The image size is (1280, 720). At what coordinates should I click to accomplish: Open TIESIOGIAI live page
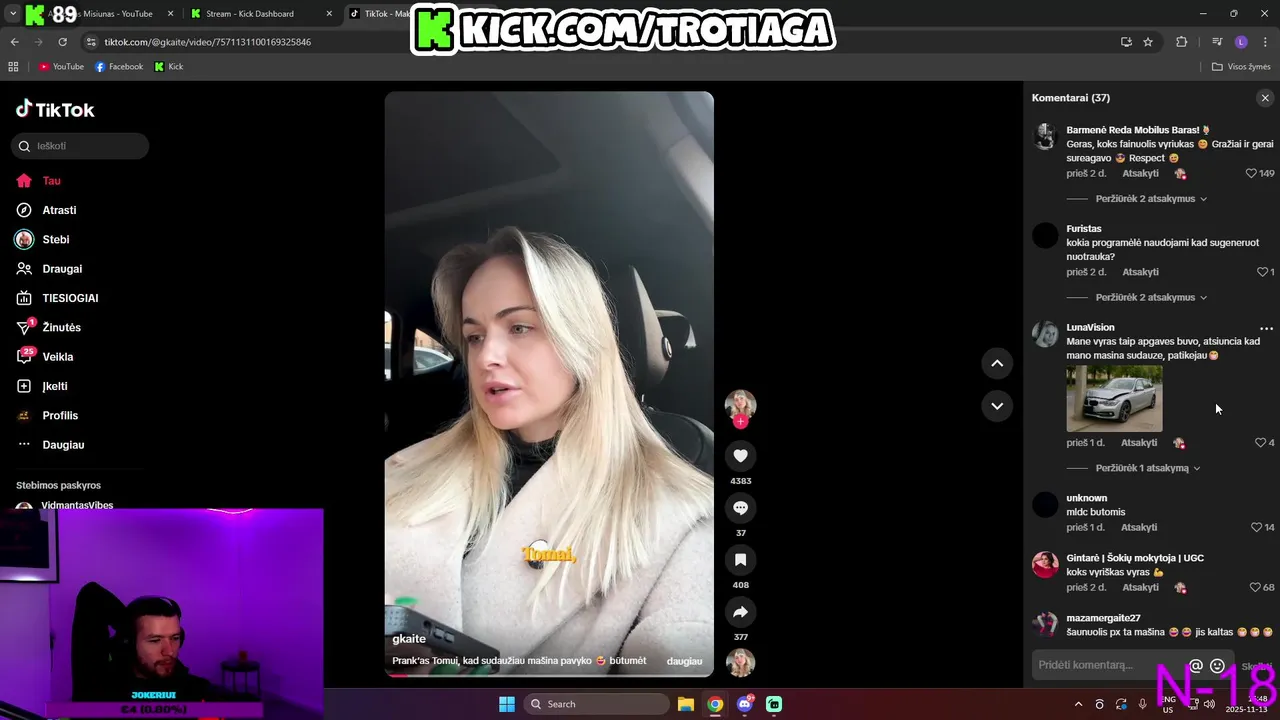[x=70, y=298]
